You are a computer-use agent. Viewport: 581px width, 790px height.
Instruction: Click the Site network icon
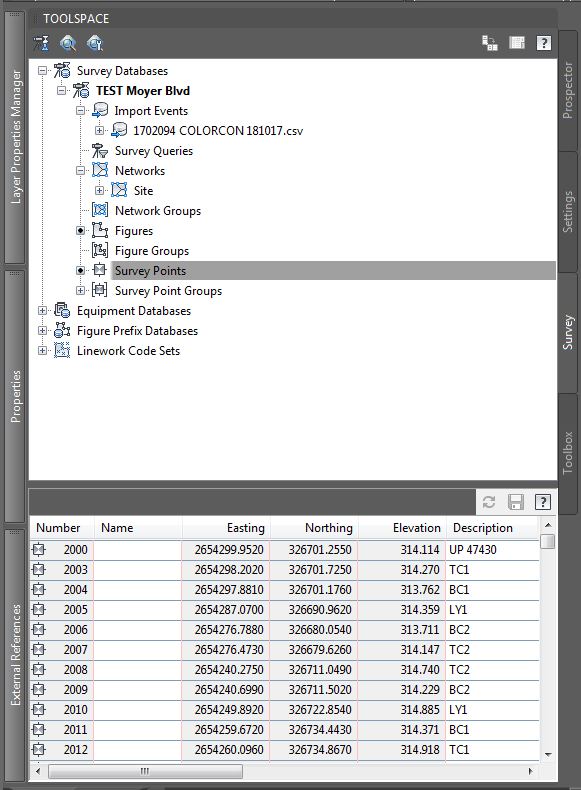(119, 190)
